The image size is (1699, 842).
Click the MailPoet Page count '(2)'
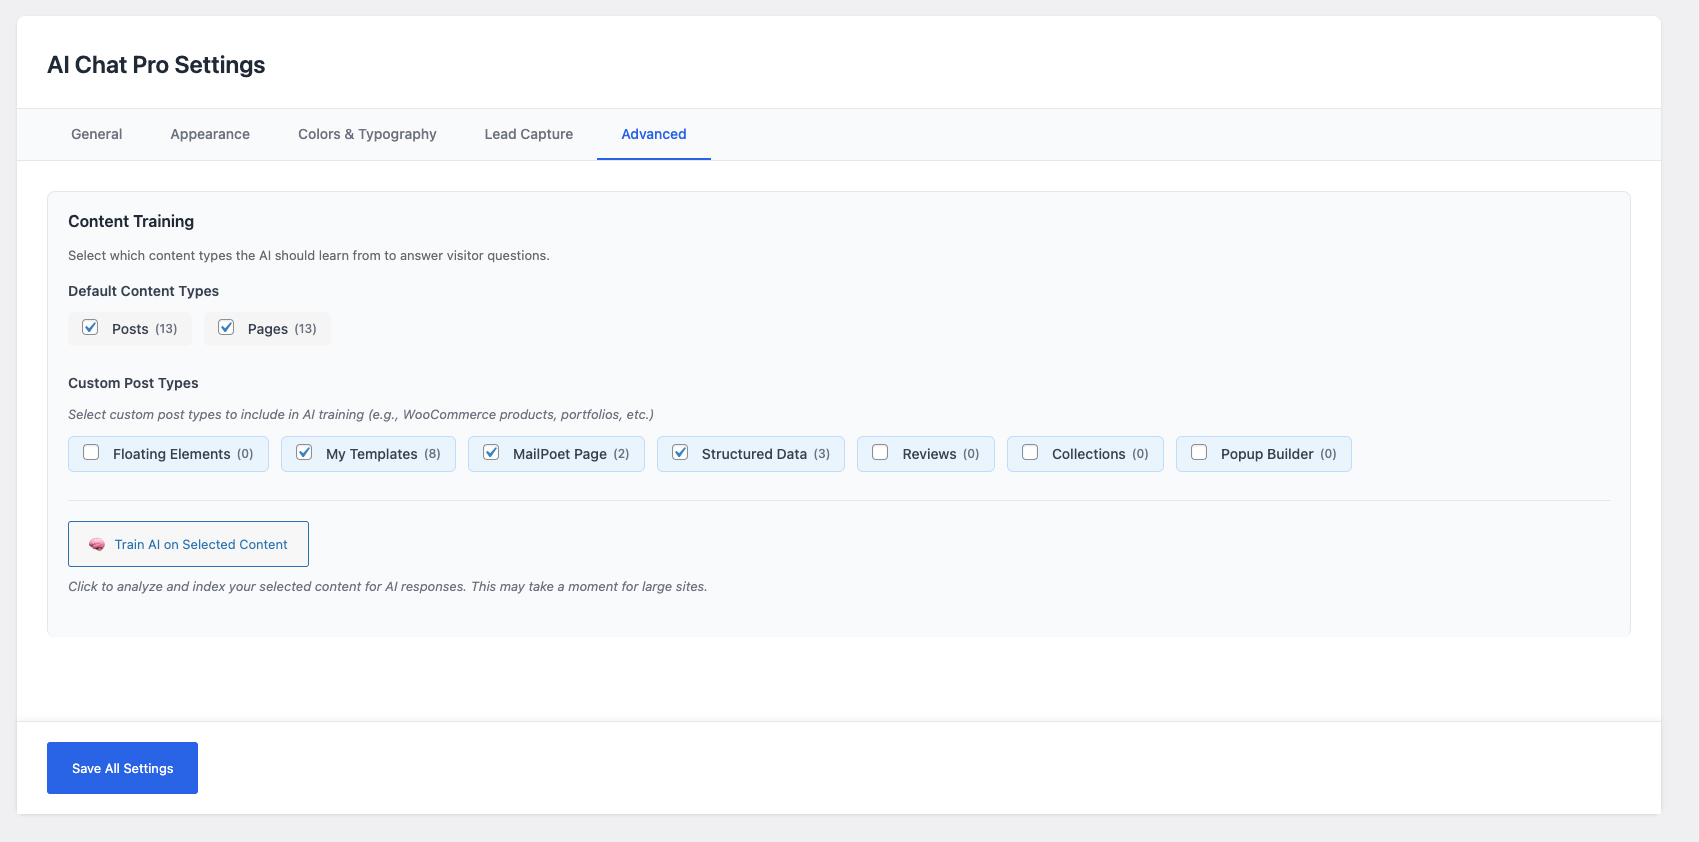click(621, 454)
